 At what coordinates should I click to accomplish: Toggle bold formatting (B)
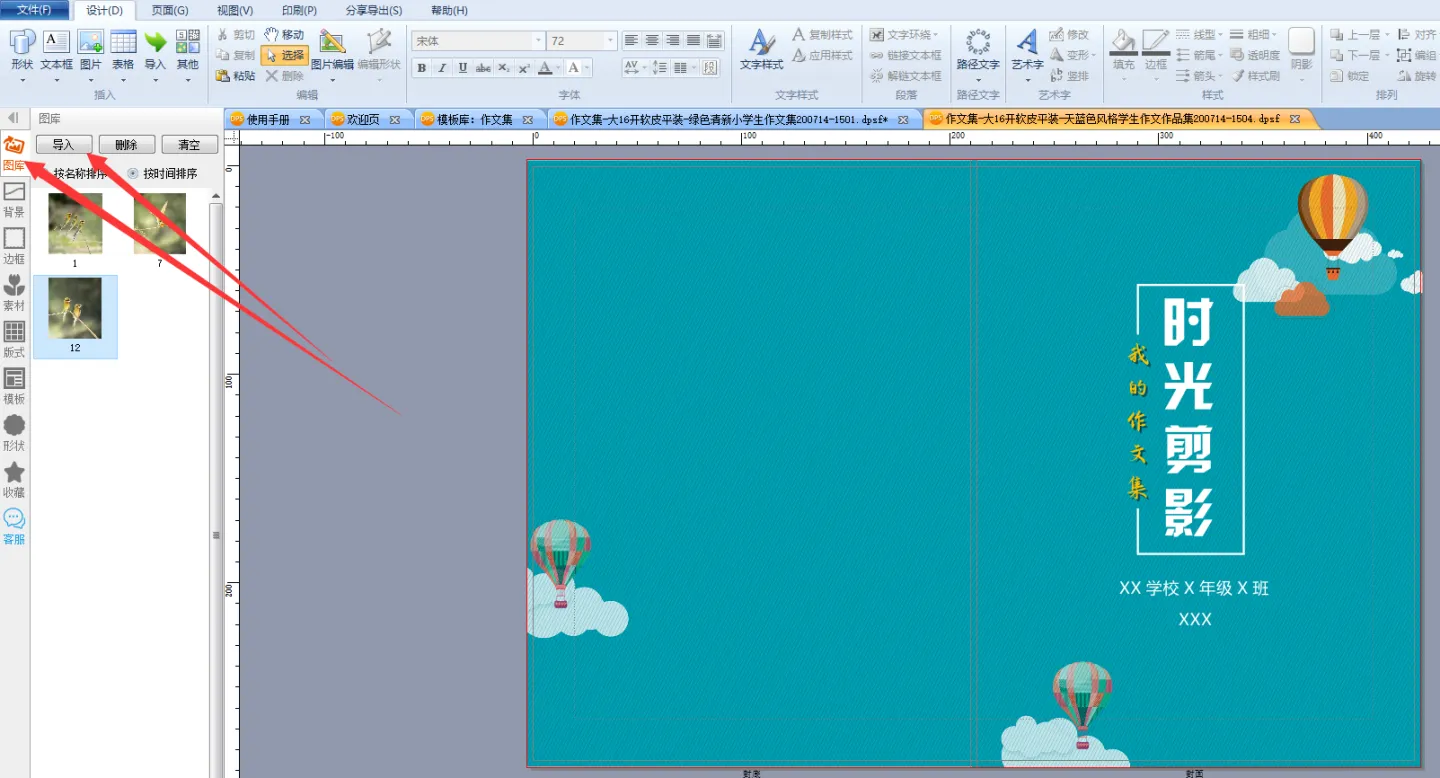click(x=421, y=68)
